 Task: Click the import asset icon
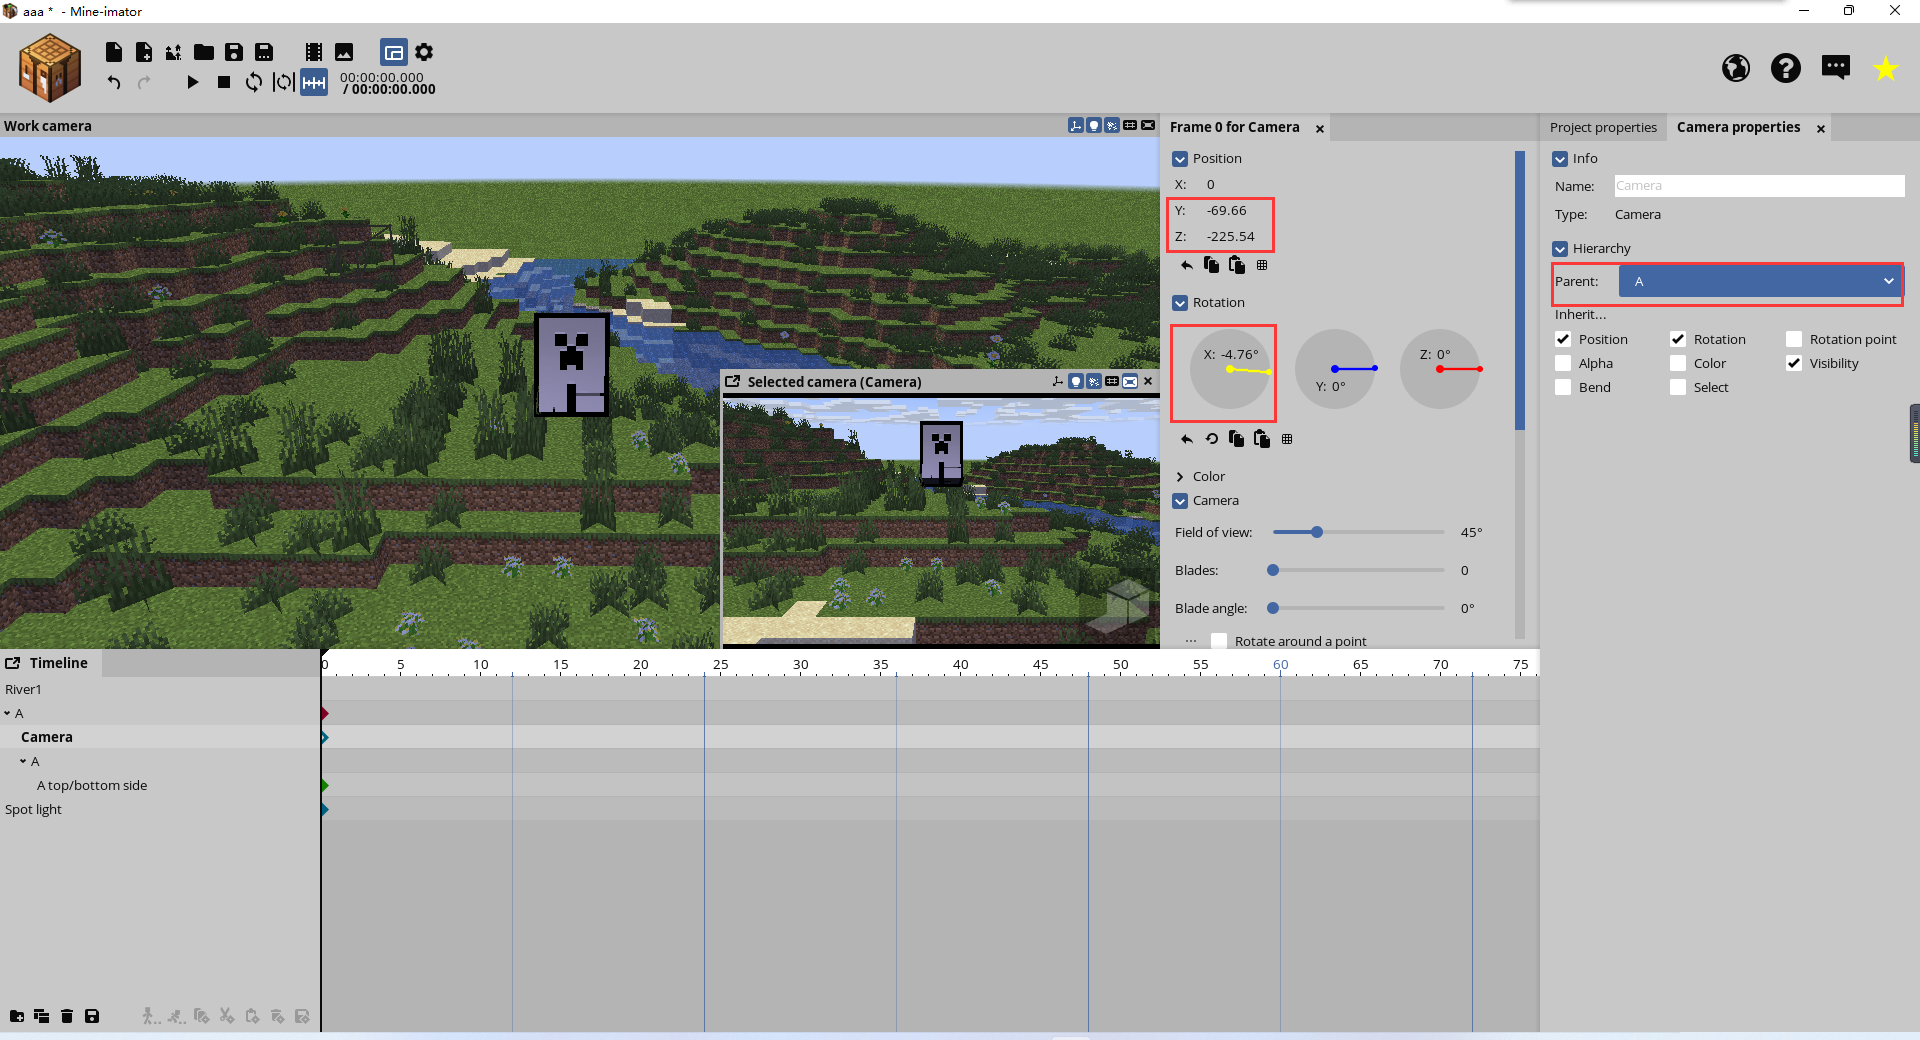(x=174, y=52)
